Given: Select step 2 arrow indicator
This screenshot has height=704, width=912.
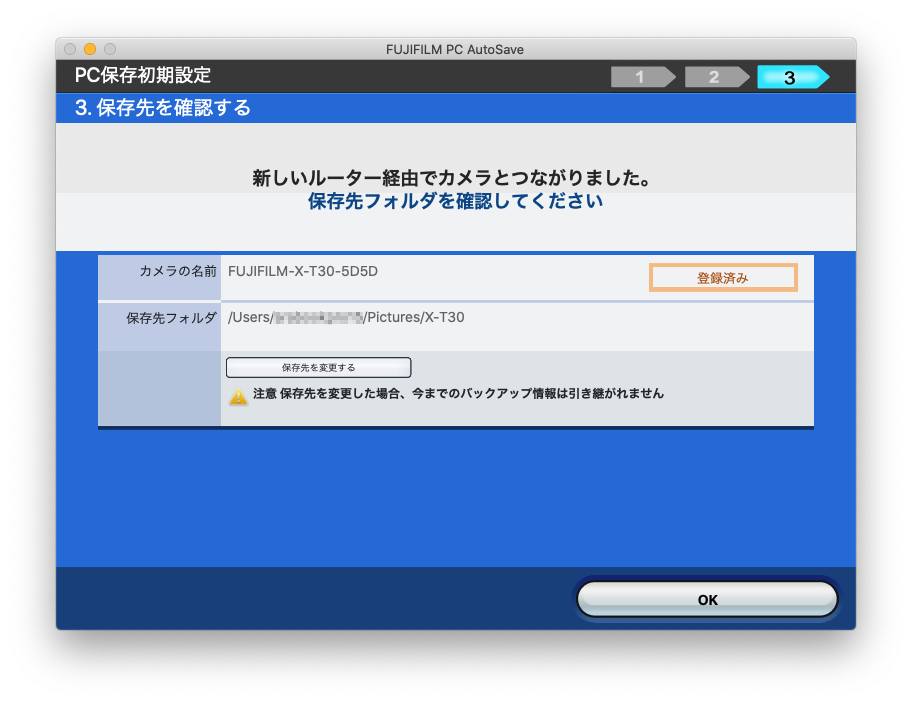Looking at the screenshot, I should coord(717,77).
